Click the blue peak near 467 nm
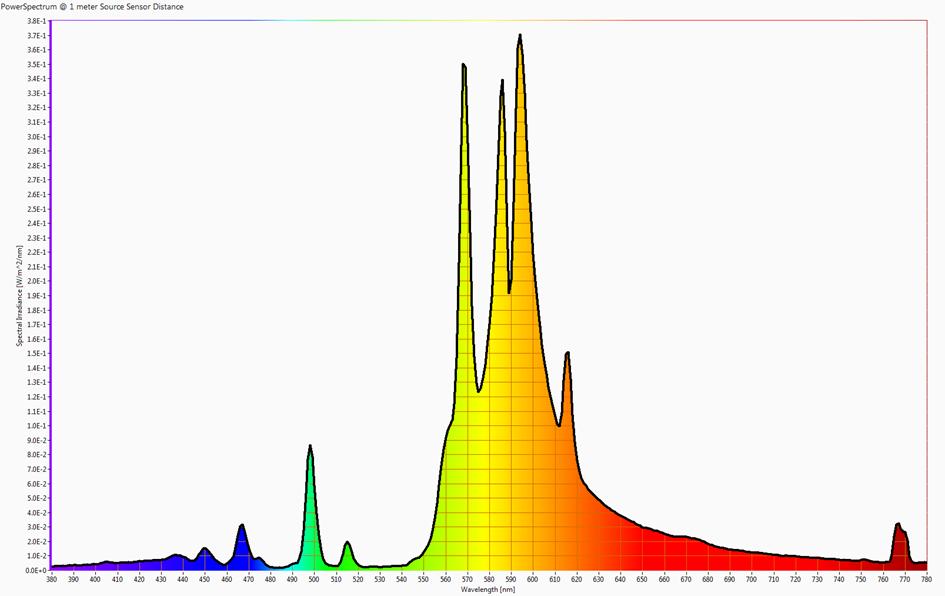 point(242,527)
